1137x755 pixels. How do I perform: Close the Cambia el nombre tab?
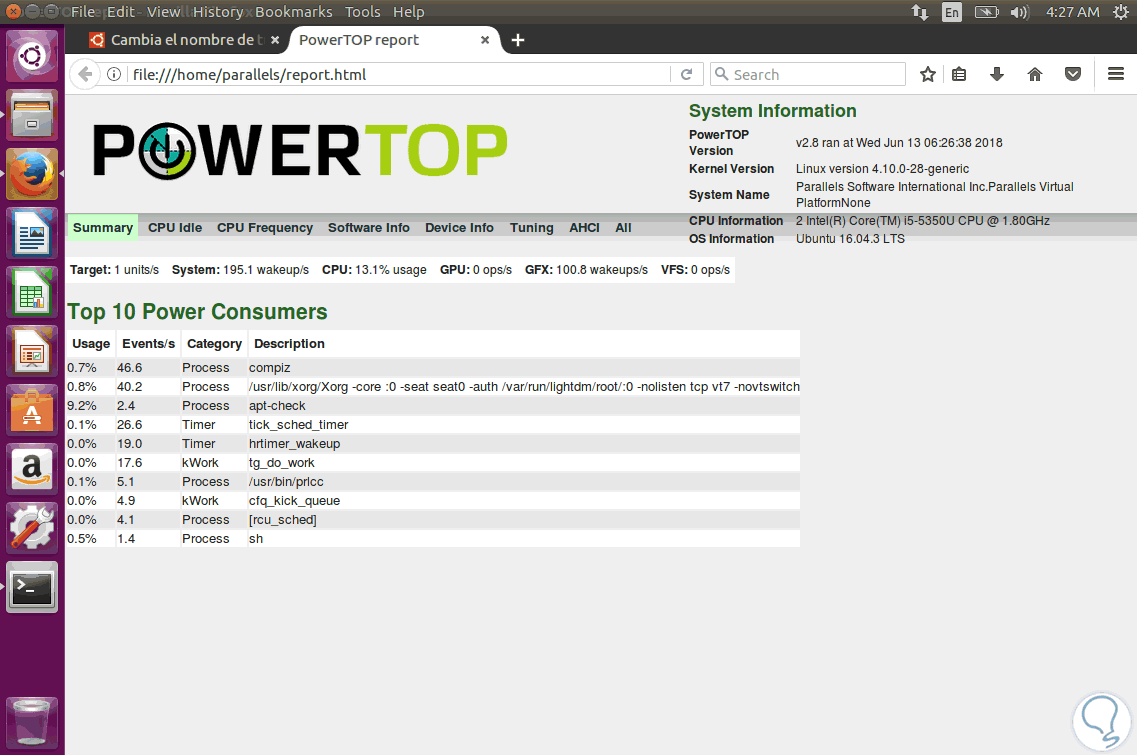click(x=275, y=40)
